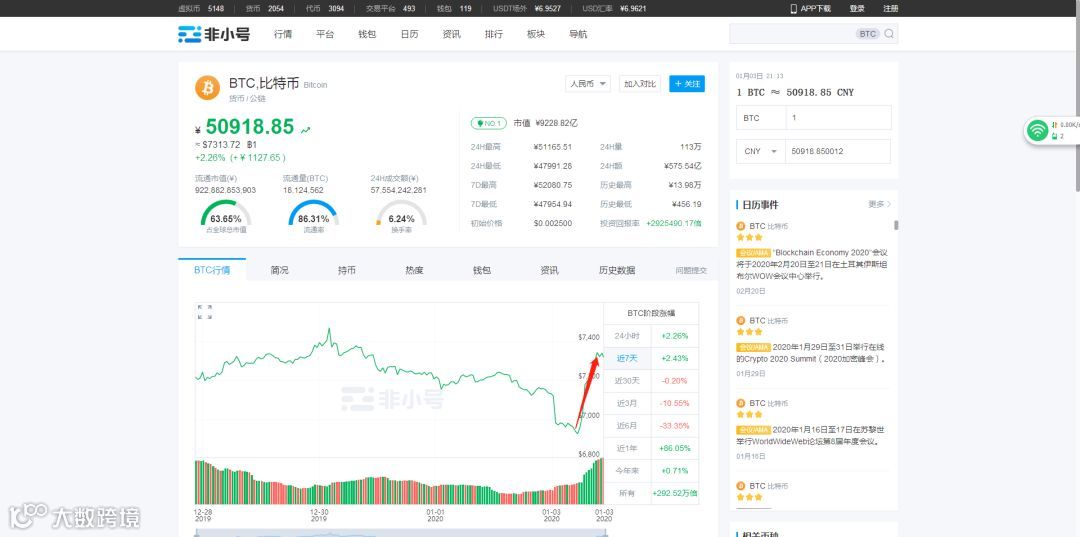1080x537 pixels.
Task: Select the 所有 change row
Action: 651,493
